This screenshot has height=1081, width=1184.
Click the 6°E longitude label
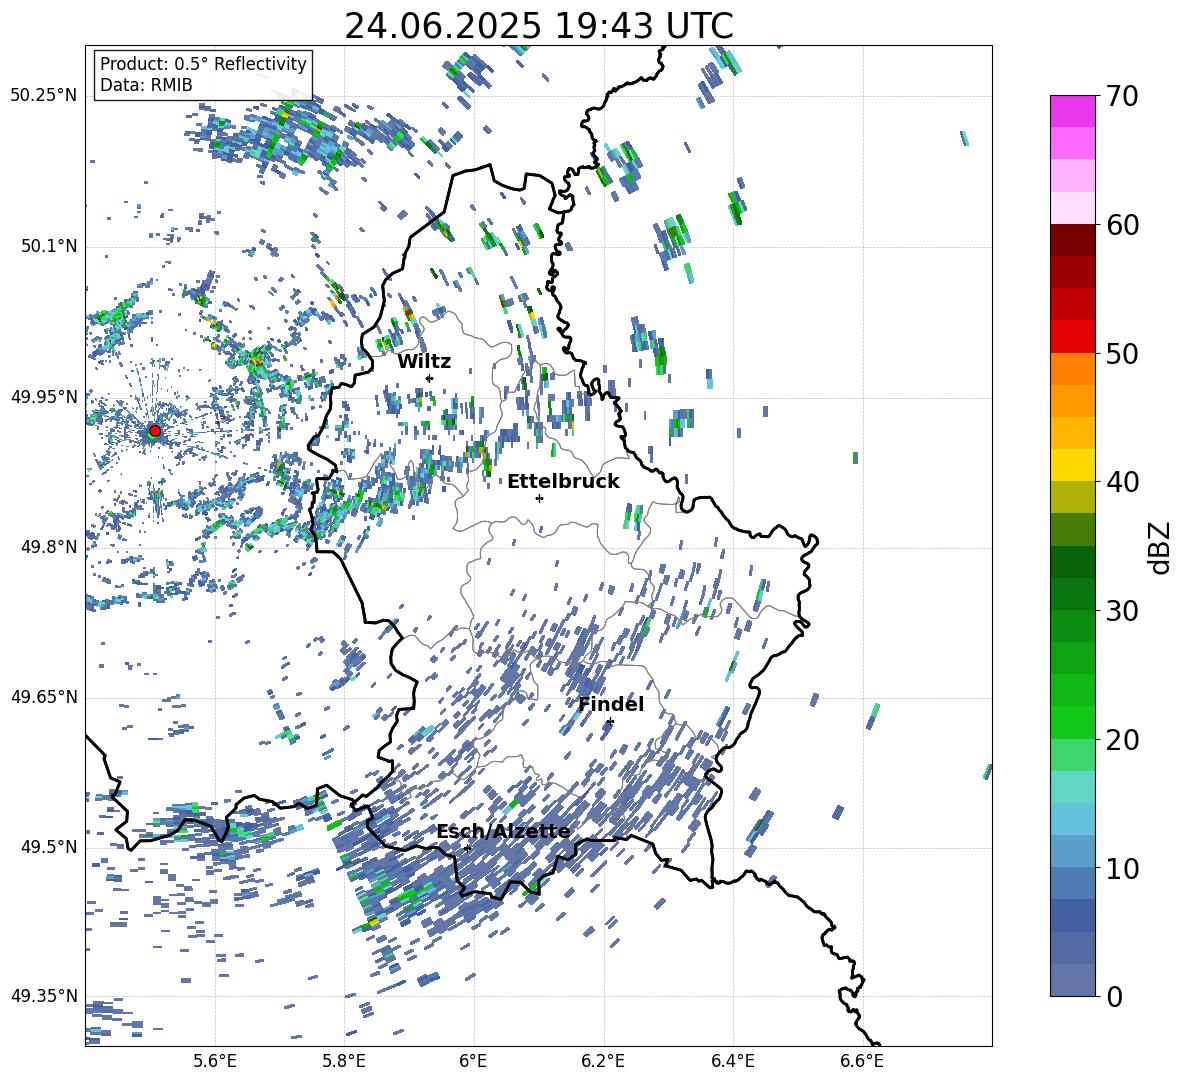point(473,1061)
